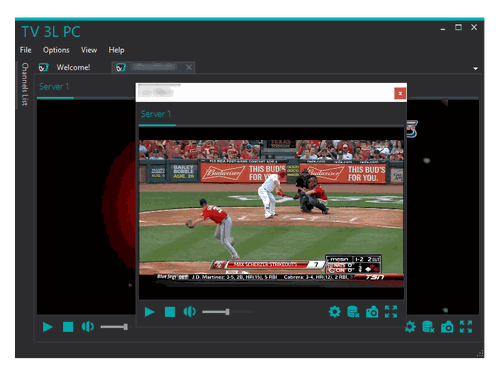Select Server 1 tab in main window

[54, 87]
